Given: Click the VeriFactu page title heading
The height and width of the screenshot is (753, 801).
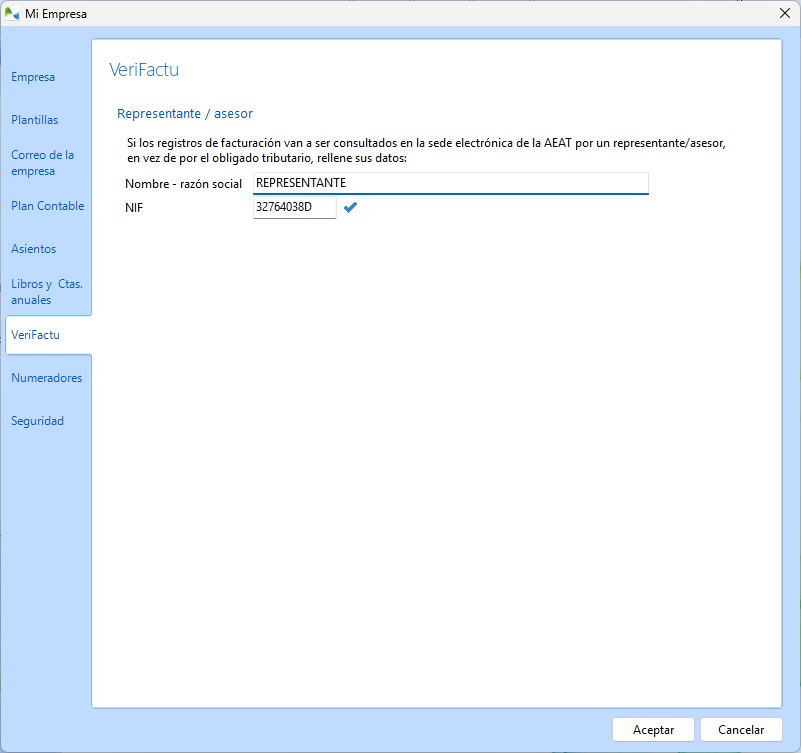Looking at the screenshot, I should [x=143, y=70].
